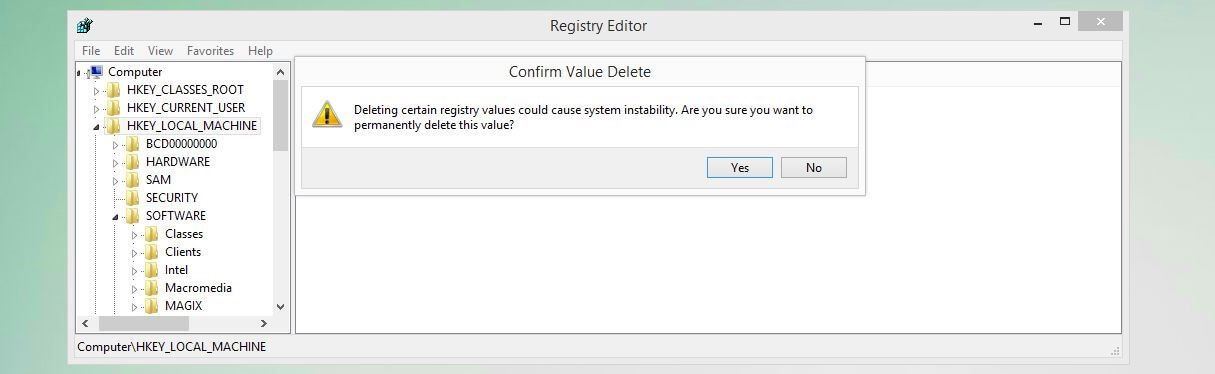
Task: Click the Classes folder icon
Action: 152,234
